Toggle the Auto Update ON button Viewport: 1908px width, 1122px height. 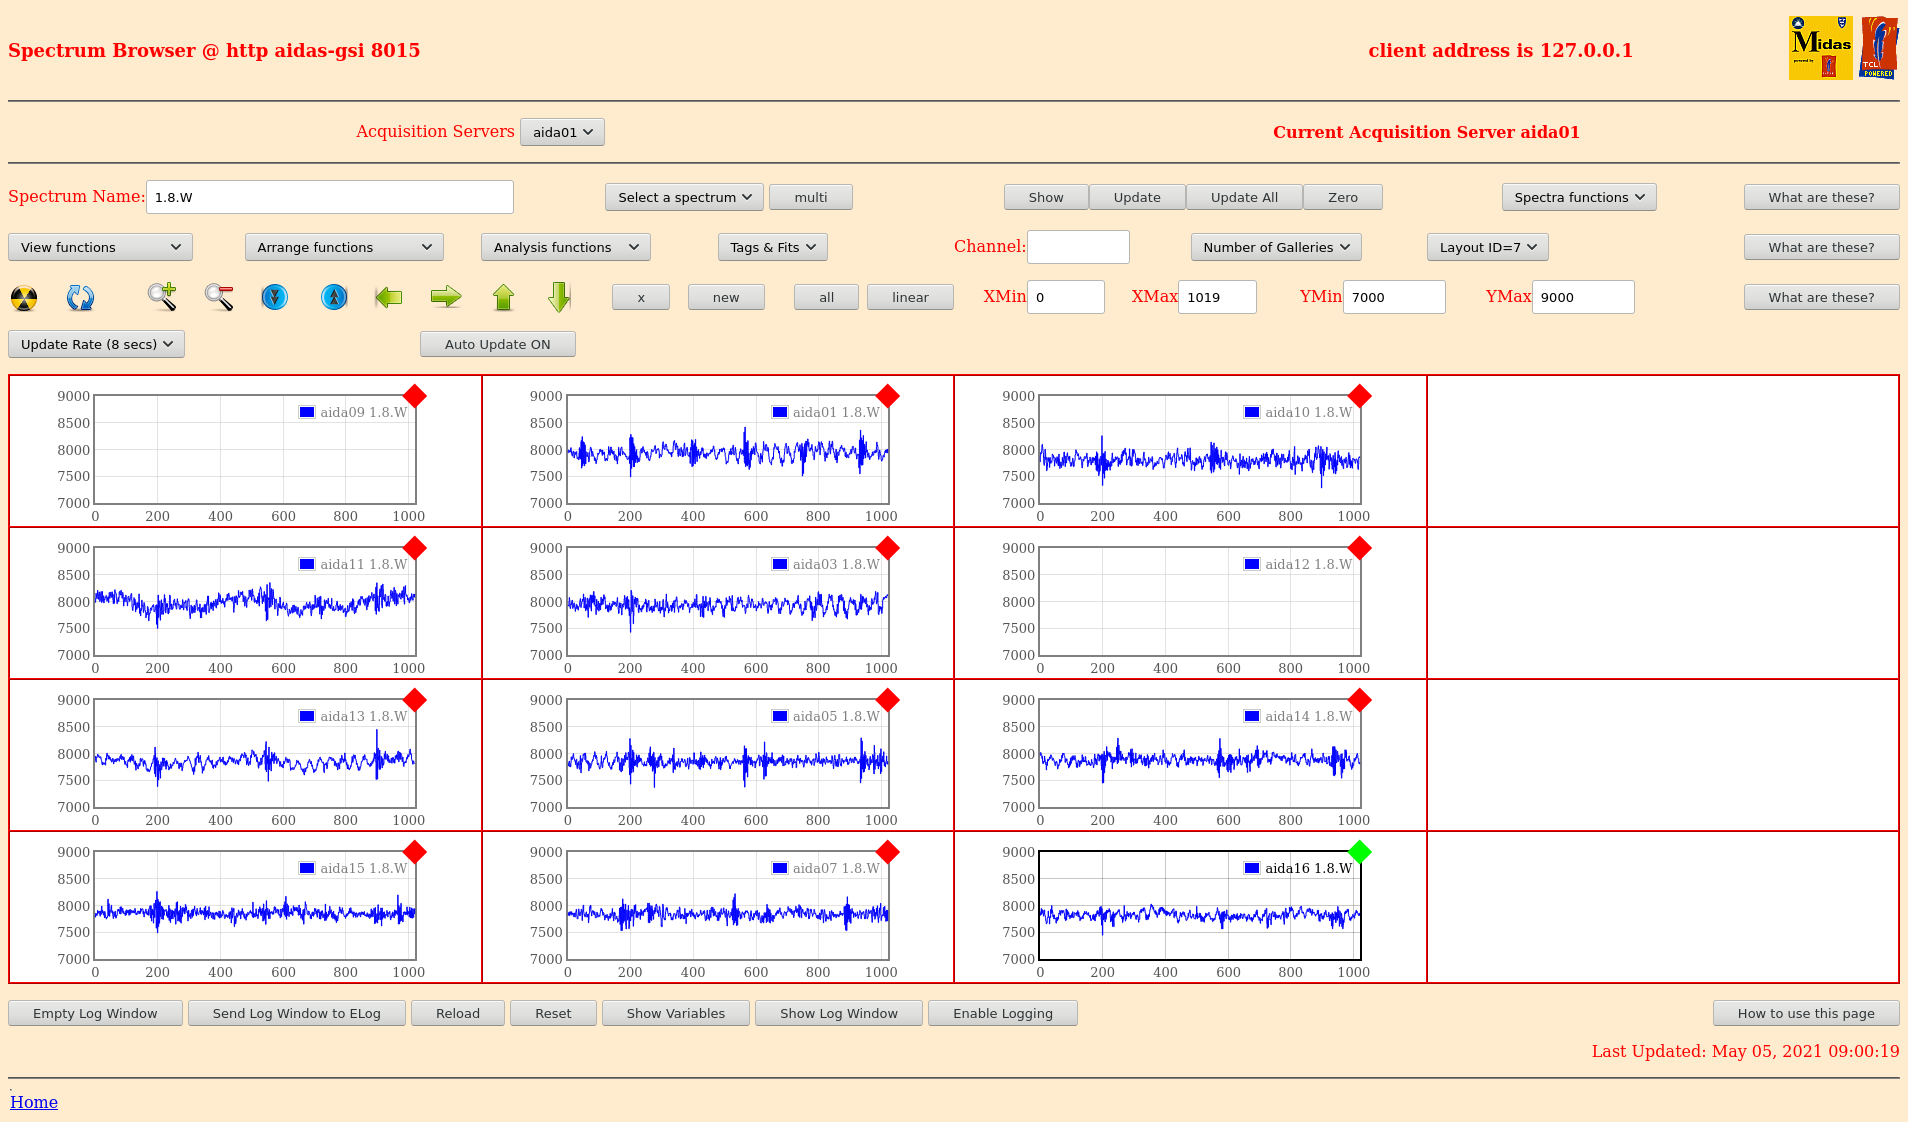pyautogui.click(x=497, y=344)
